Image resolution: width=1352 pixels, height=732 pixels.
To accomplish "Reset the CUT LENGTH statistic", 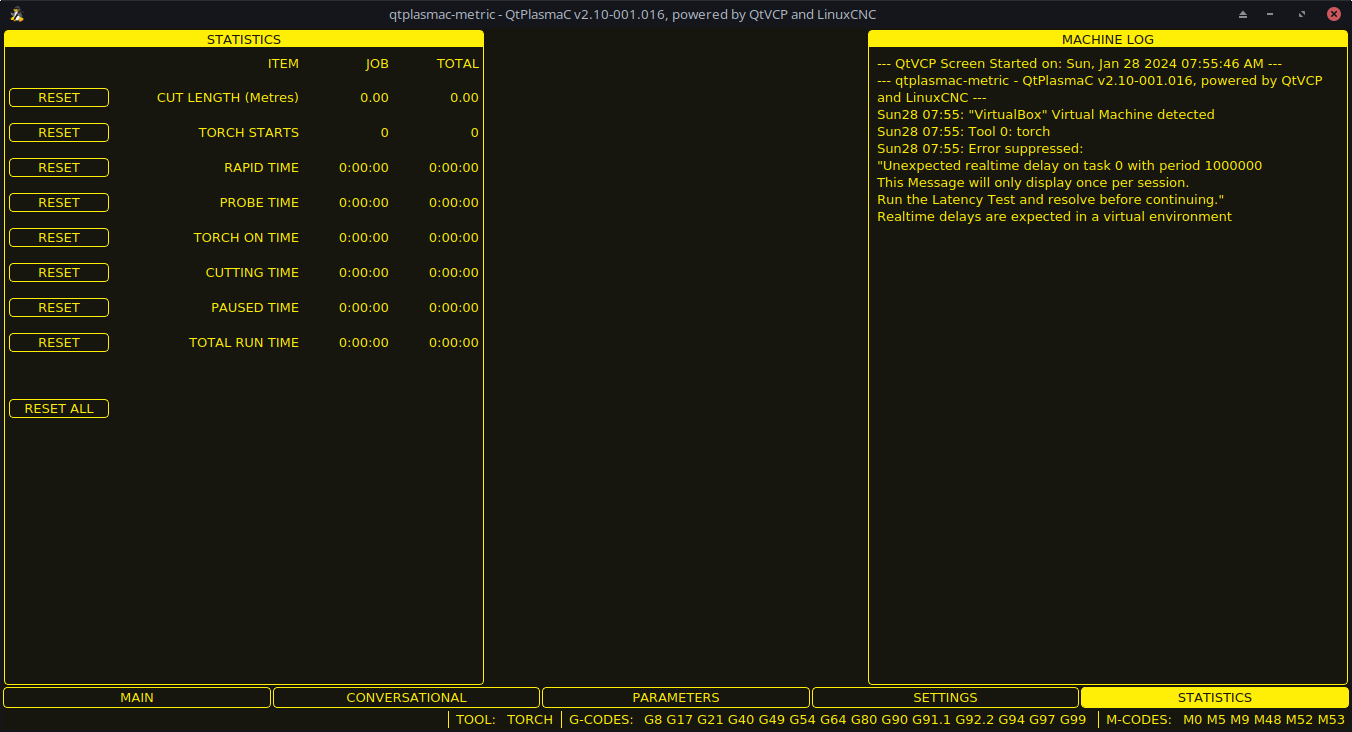I will [58, 97].
